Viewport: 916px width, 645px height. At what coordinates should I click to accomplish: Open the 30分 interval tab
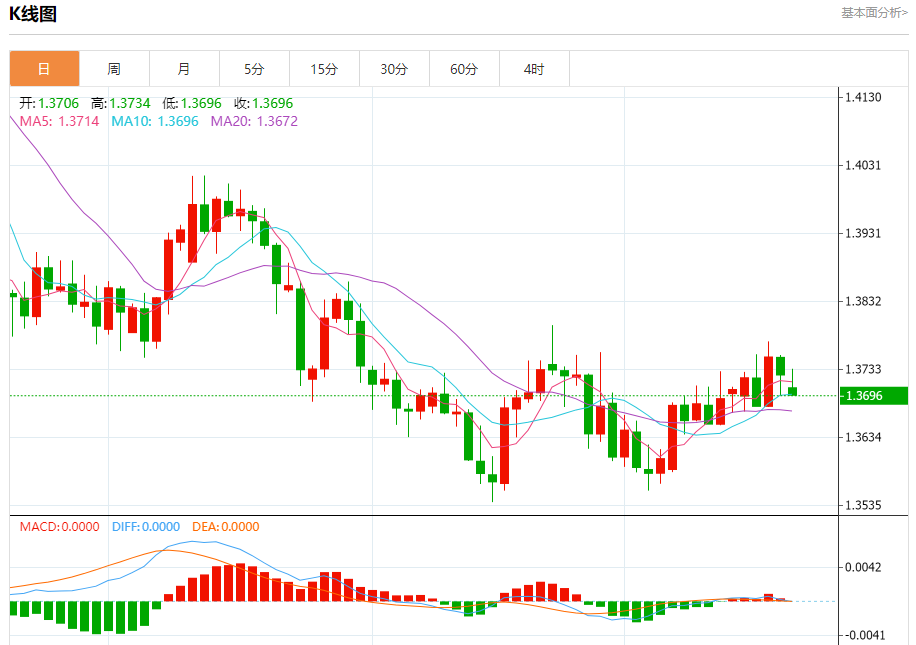click(394, 69)
